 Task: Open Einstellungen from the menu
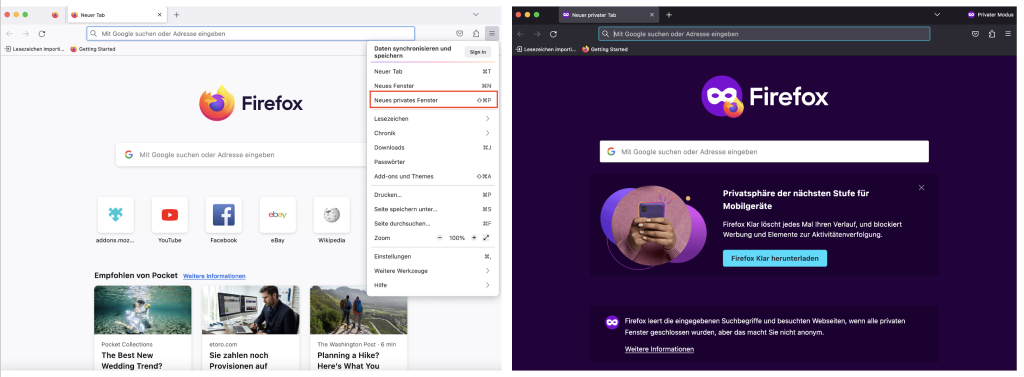[x=433, y=256]
